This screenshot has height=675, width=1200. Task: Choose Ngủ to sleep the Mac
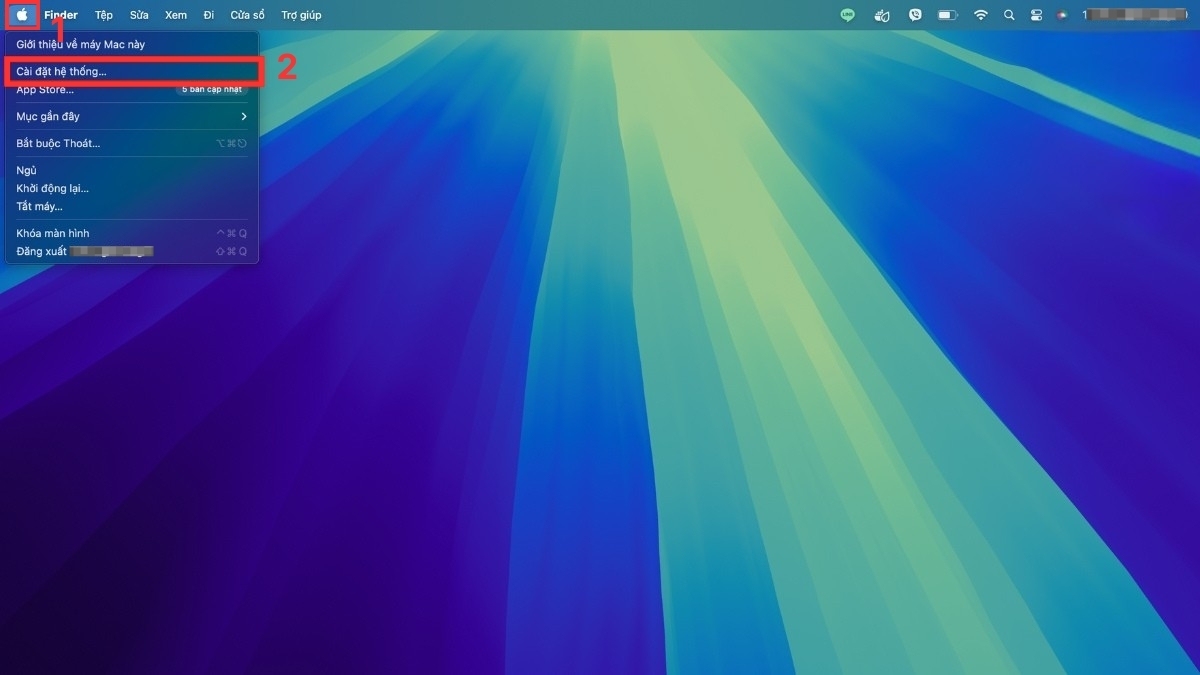point(132,171)
